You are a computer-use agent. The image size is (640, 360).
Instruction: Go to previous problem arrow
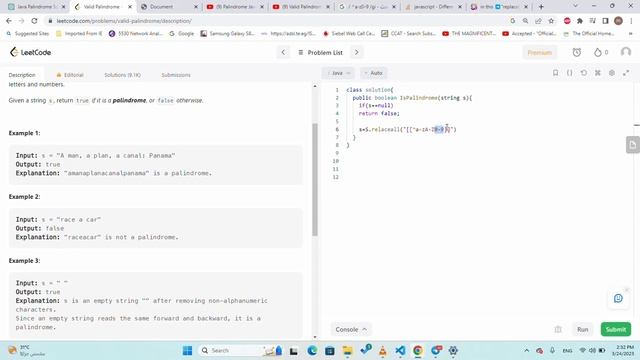[x=283, y=52]
